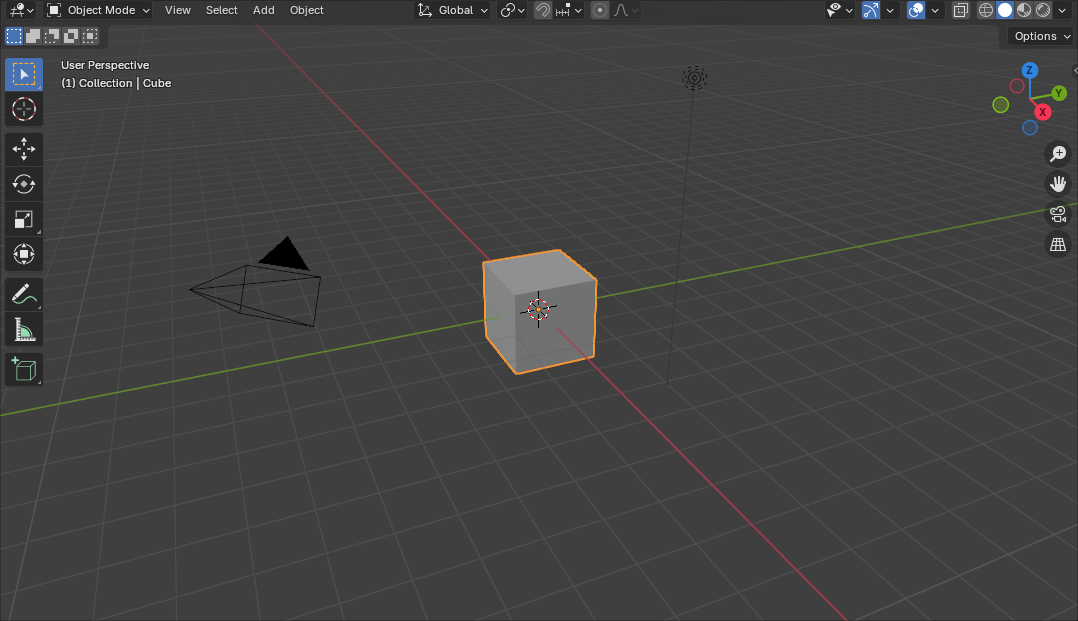Open the pivot point dropdown

click(512, 10)
